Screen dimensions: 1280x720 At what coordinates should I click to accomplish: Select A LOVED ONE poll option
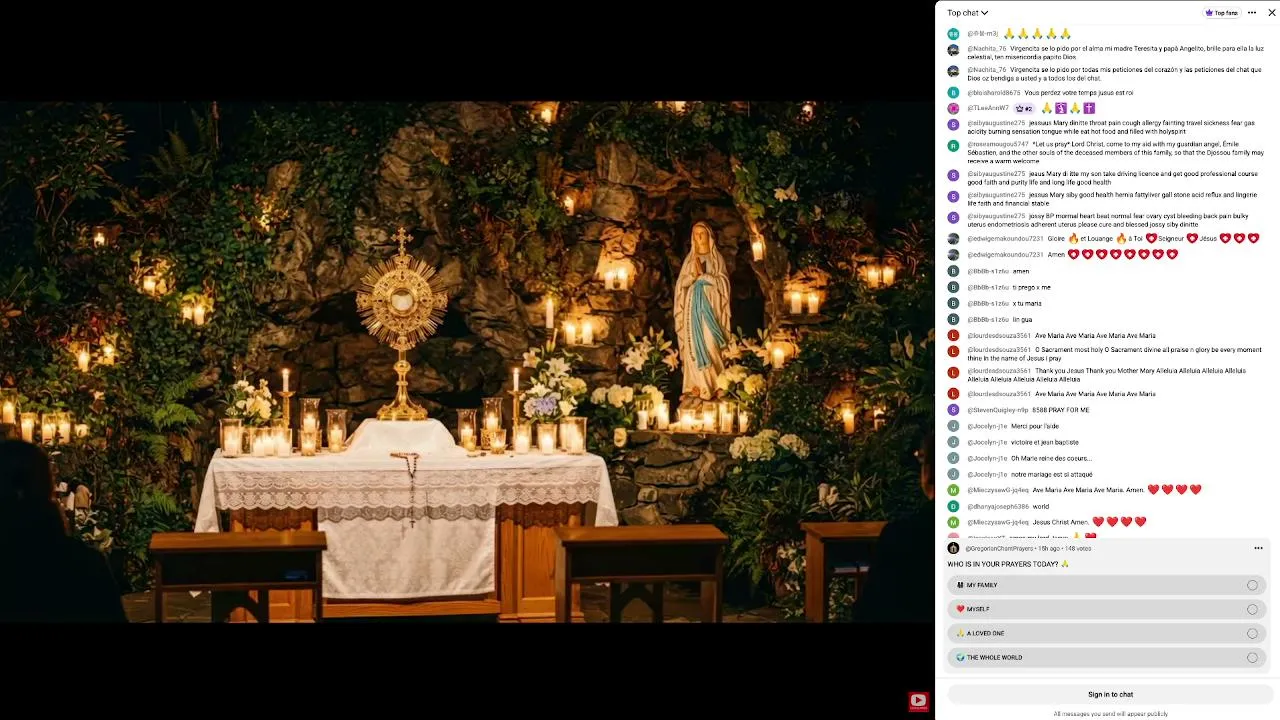1107,633
